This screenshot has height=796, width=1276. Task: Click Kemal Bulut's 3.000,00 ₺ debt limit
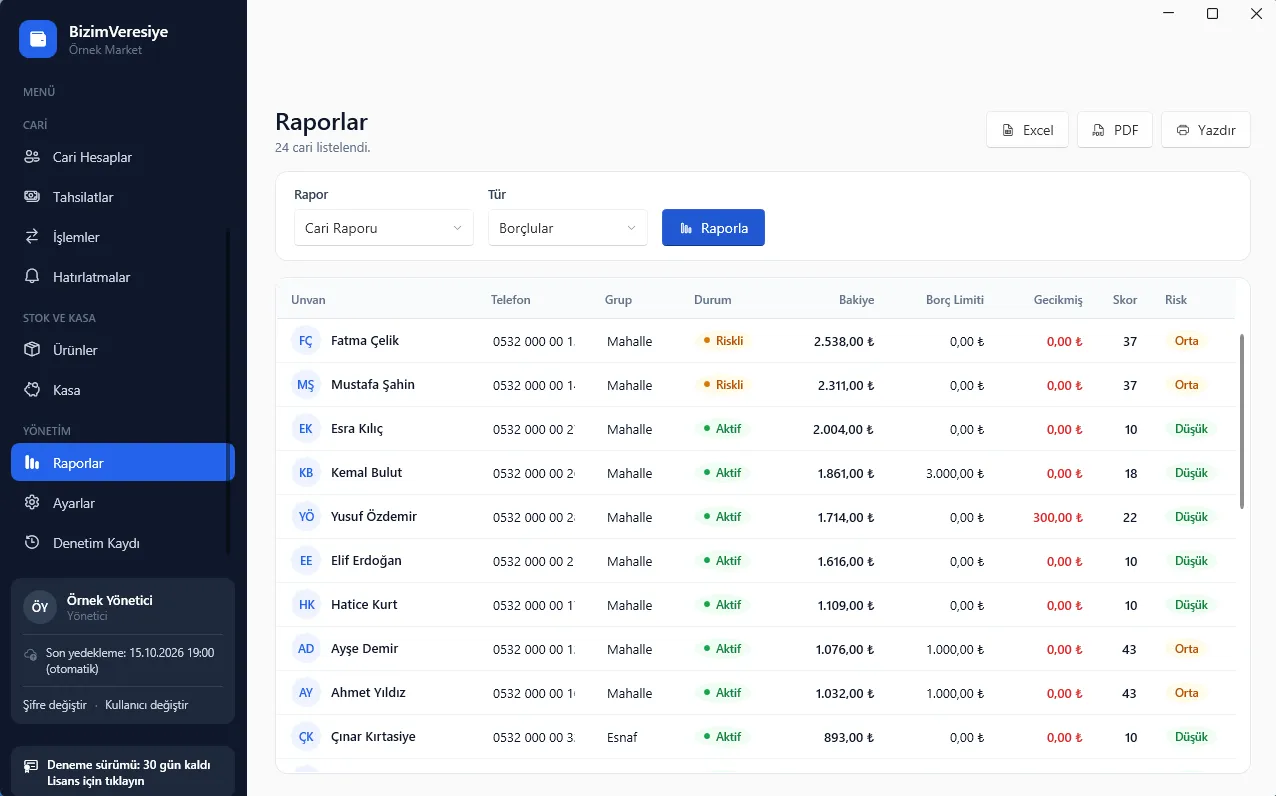point(955,473)
